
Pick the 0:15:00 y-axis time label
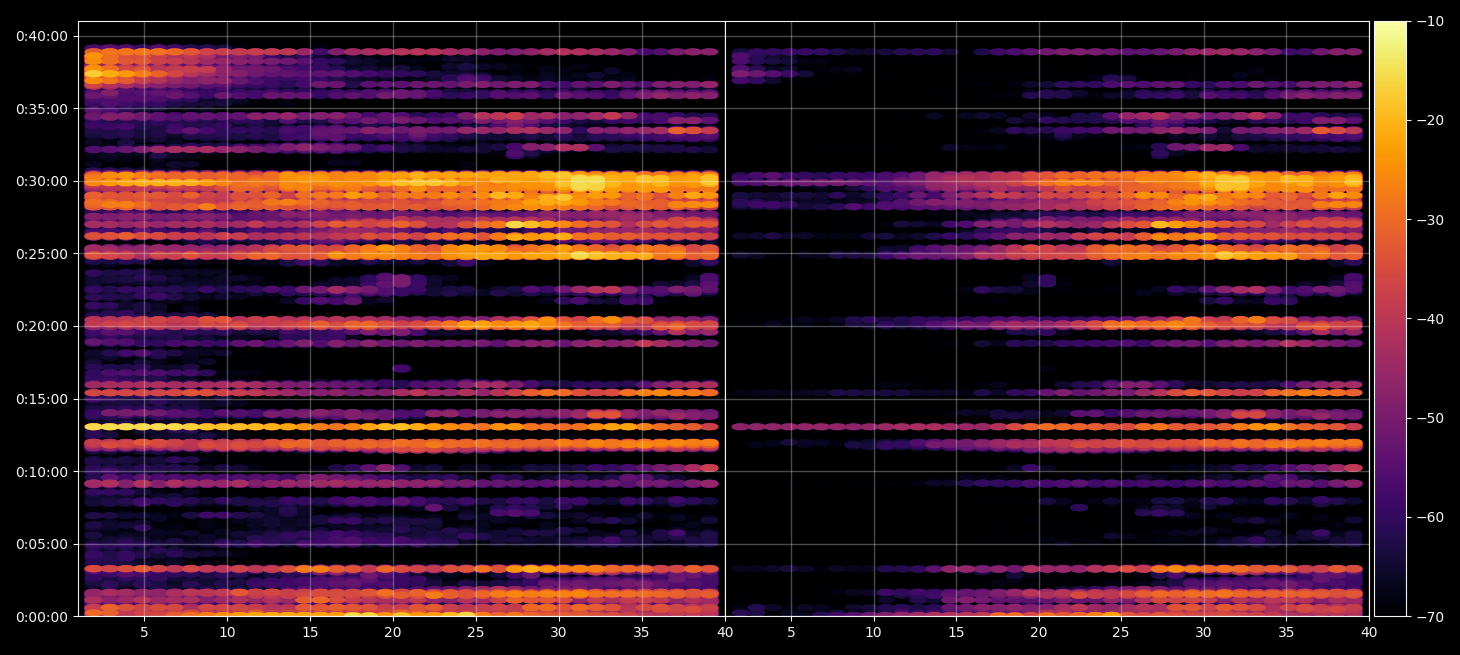coord(42,399)
